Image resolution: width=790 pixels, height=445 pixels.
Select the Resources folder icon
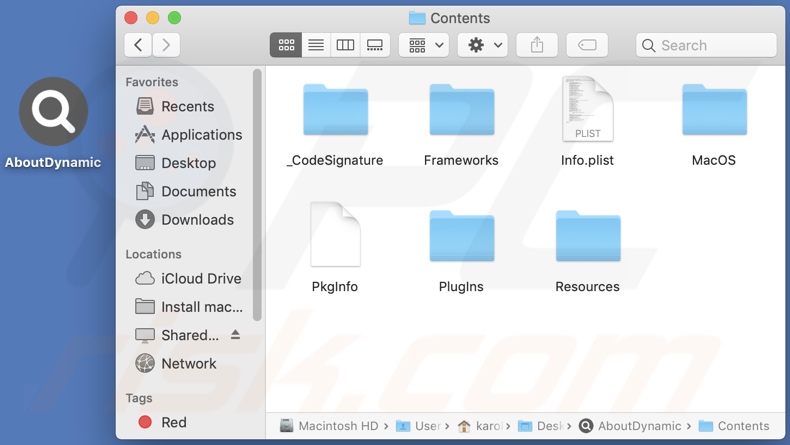[588, 236]
